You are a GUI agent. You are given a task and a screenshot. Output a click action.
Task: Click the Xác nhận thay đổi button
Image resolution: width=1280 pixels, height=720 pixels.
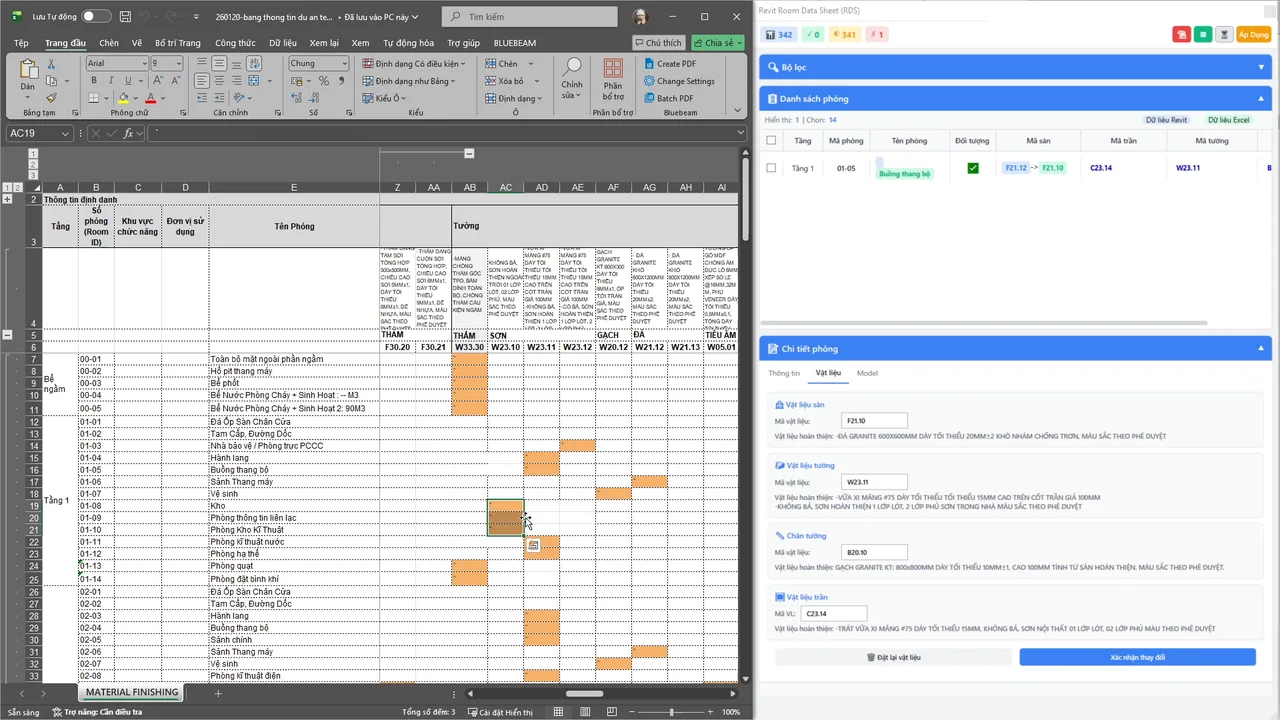pyautogui.click(x=1137, y=657)
